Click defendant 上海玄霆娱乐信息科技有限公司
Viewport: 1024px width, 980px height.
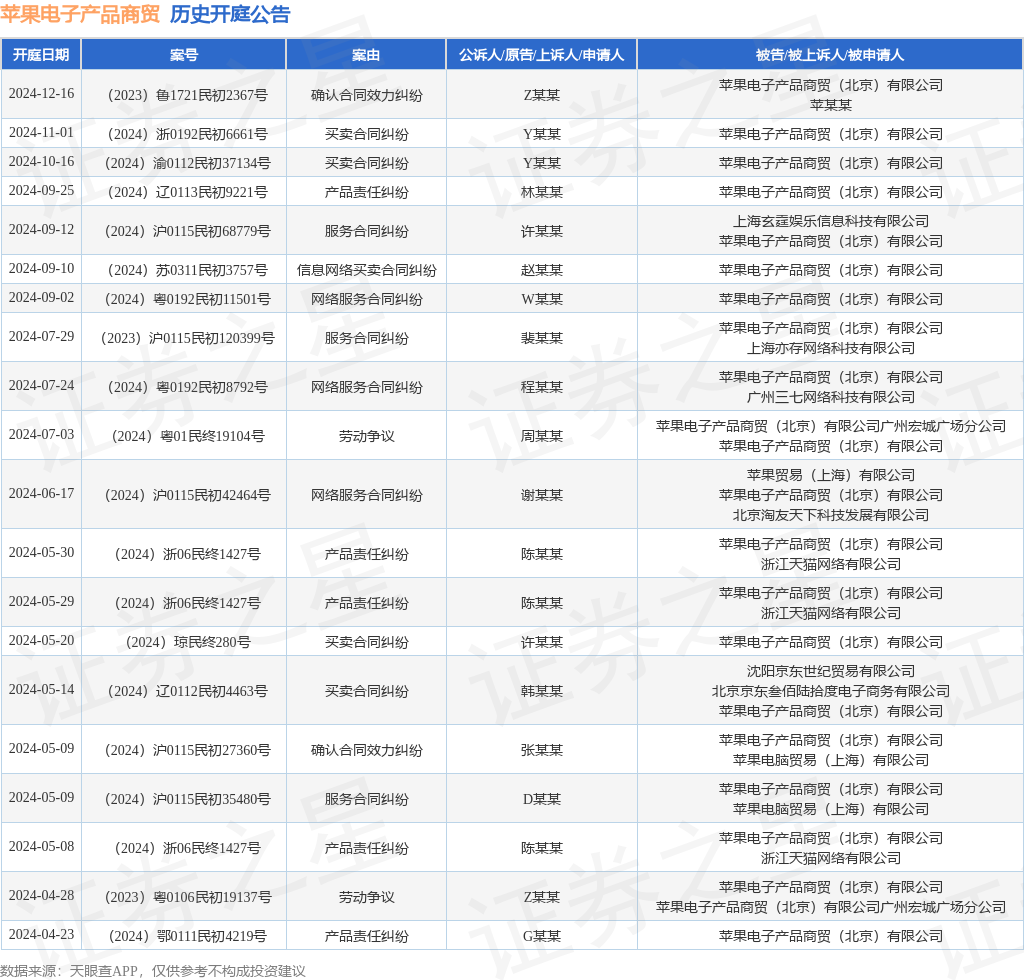[830, 221]
